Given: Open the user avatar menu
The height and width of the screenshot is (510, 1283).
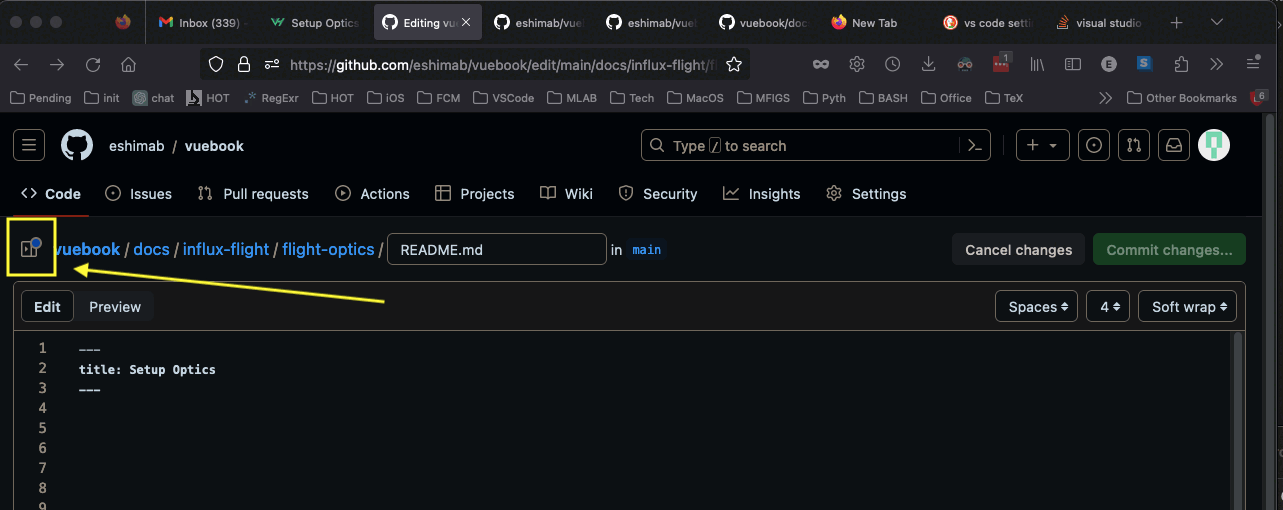Looking at the screenshot, I should [x=1214, y=145].
